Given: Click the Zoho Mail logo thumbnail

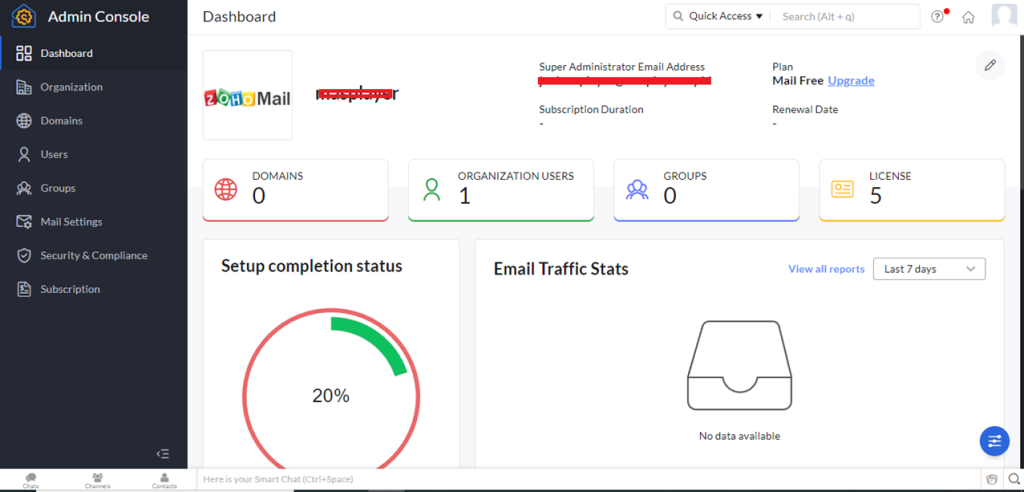Looking at the screenshot, I should [248, 95].
